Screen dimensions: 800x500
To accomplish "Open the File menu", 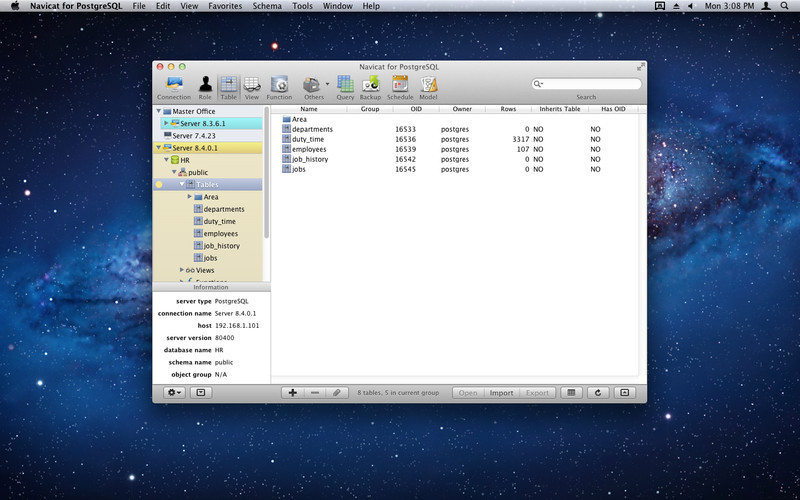I will 139,6.
